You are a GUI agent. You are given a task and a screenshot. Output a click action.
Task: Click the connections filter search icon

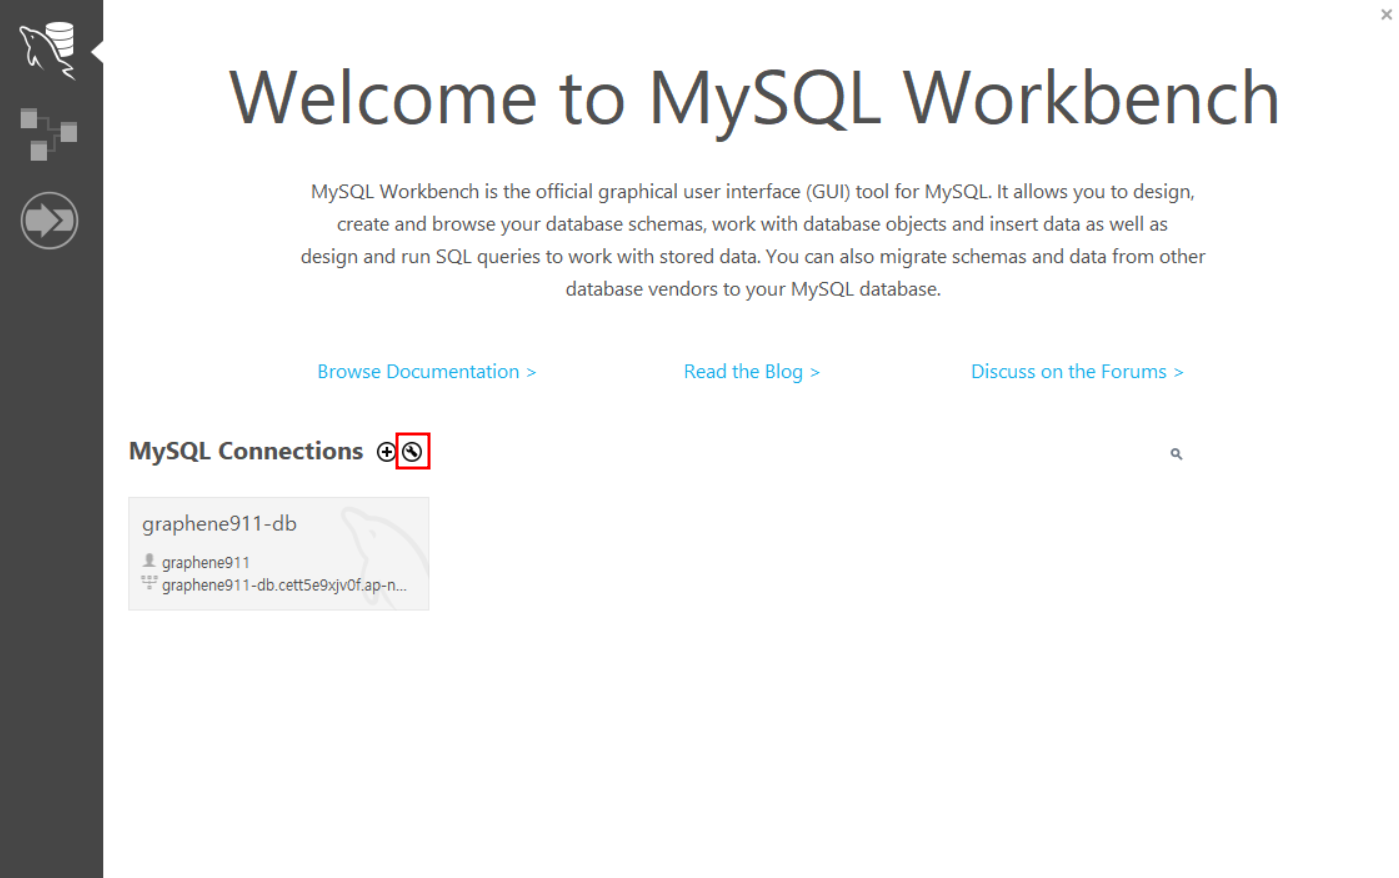tap(1176, 454)
